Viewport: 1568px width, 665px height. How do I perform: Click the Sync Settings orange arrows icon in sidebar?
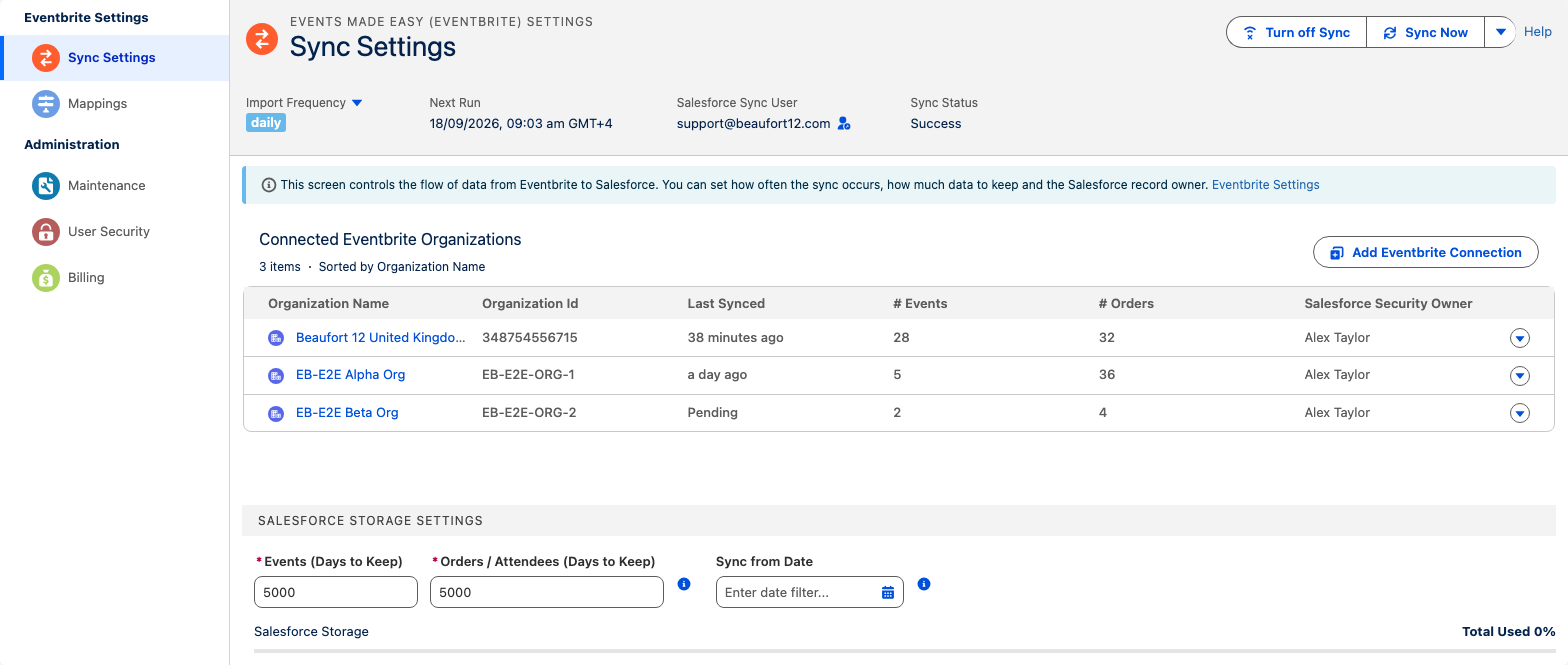point(46,58)
